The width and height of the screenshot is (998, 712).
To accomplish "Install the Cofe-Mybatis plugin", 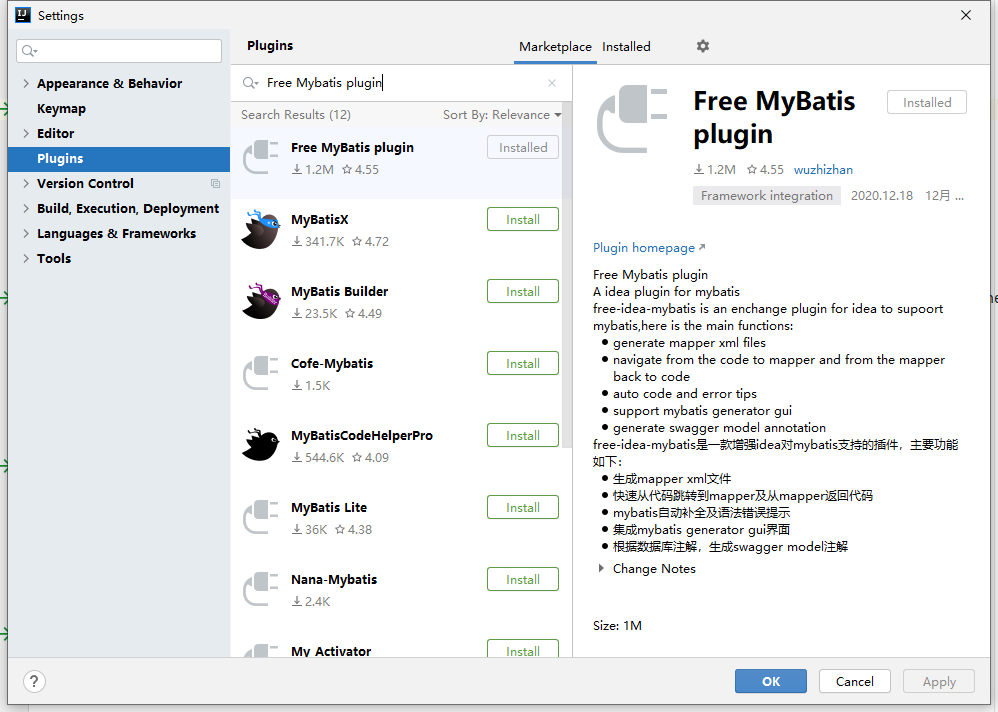I will pyautogui.click(x=523, y=363).
